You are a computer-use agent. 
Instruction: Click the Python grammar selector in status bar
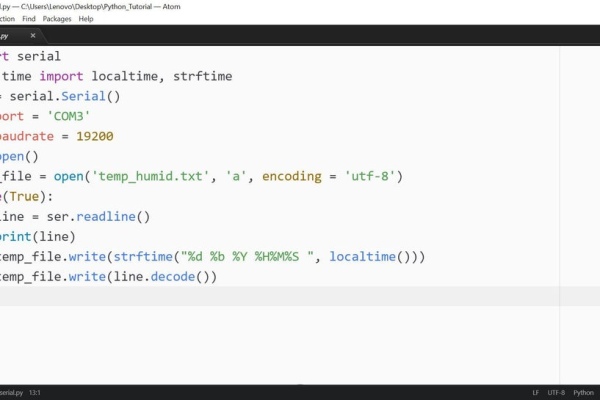[x=583, y=393]
